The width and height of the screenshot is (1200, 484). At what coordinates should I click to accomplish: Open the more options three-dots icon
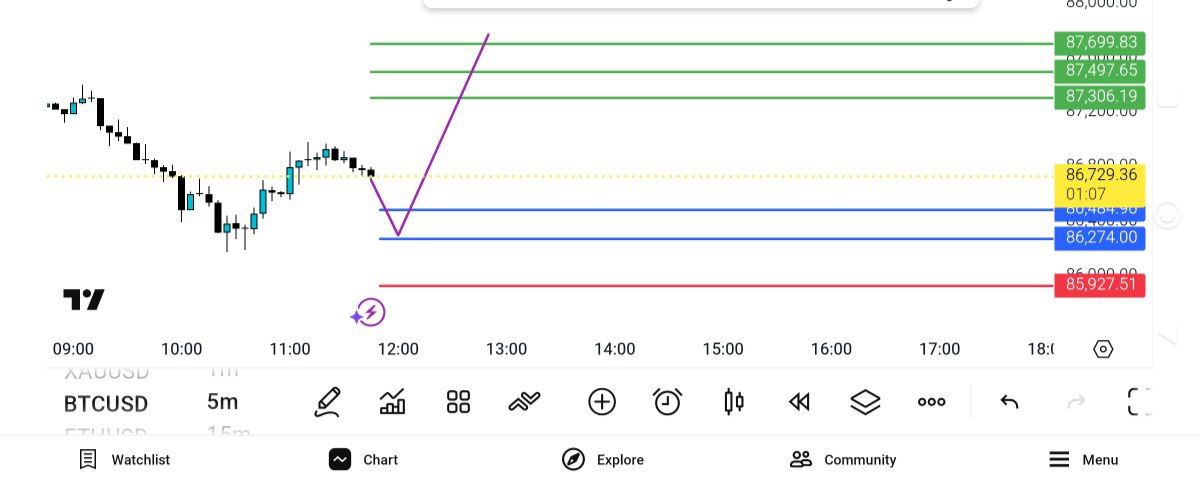tap(931, 402)
